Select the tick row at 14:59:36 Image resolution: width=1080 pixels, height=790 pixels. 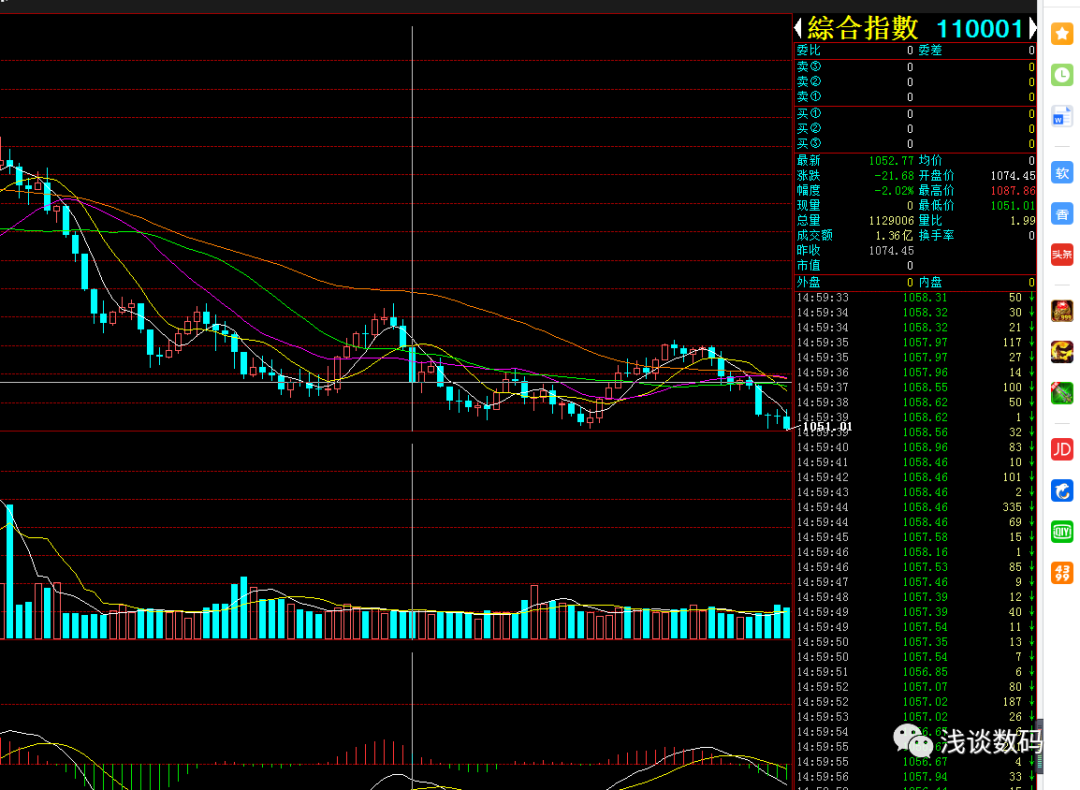[915, 373]
